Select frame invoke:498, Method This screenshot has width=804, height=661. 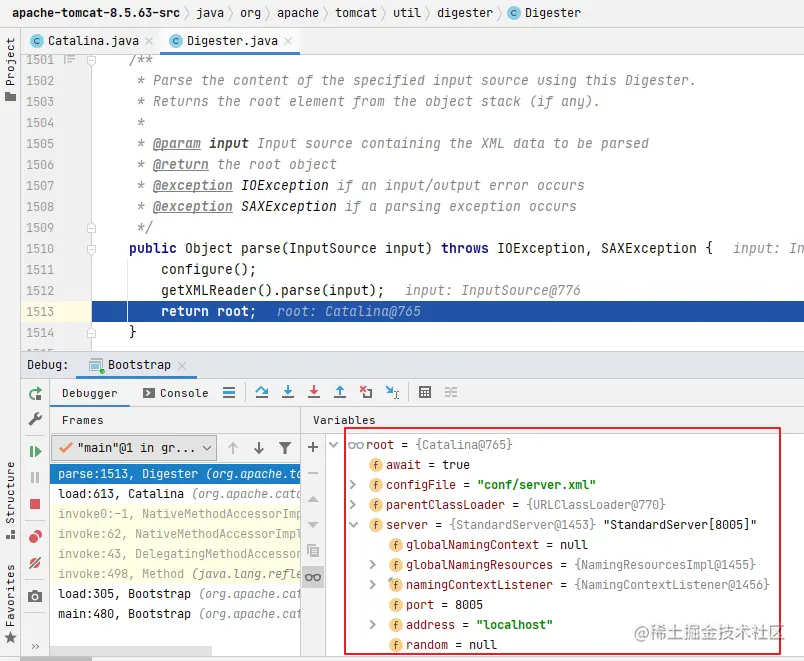tap(176, 574)
